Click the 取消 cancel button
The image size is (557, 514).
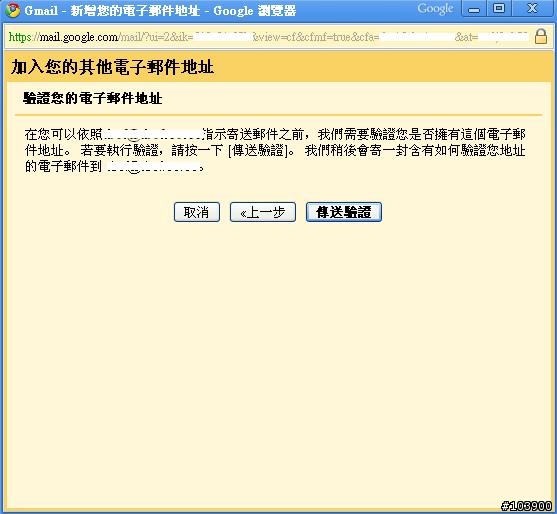(197, 212)
